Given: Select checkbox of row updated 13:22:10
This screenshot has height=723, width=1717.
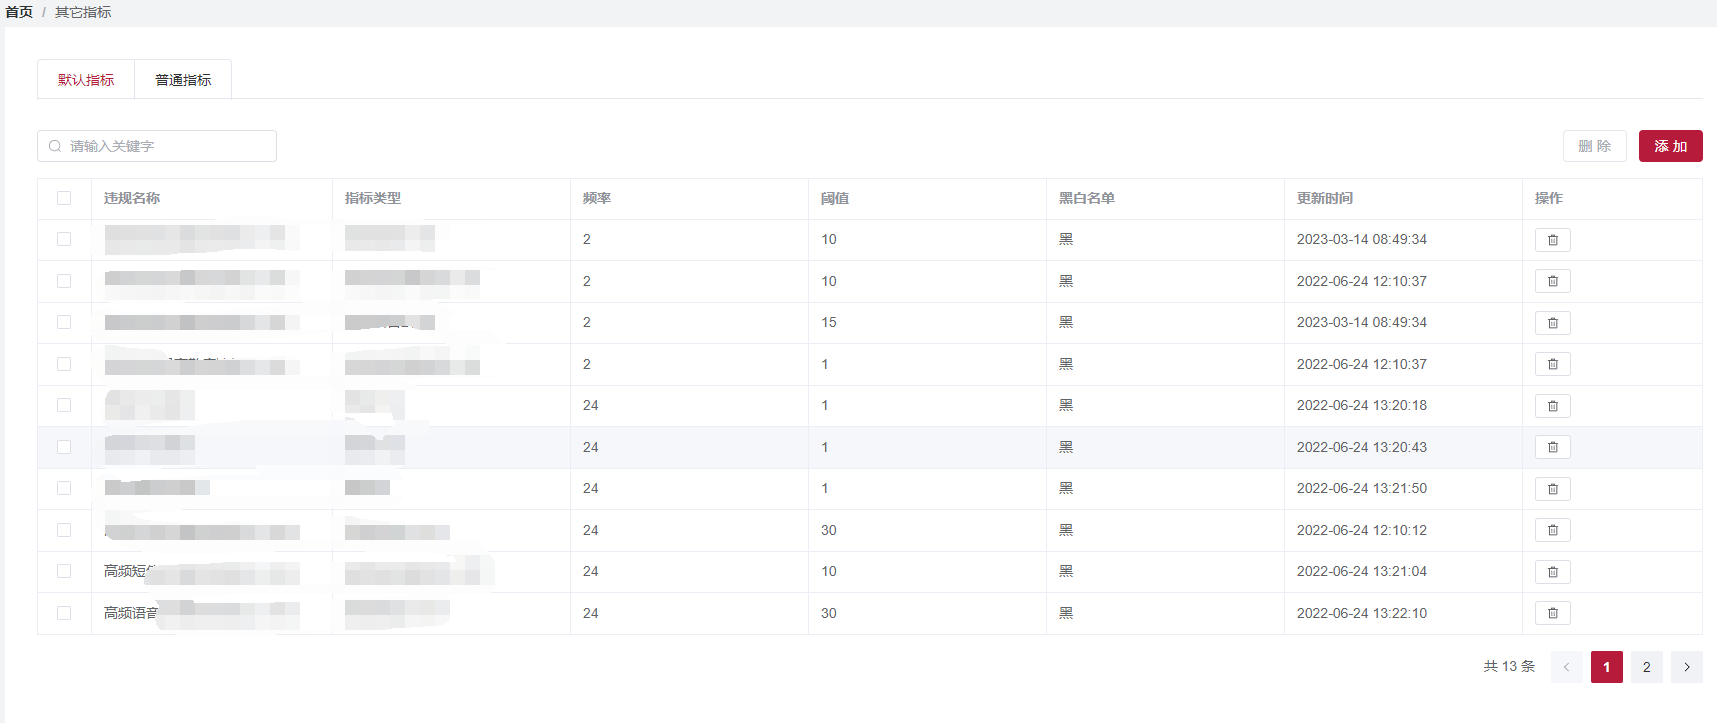Looking at the screenshot, I should (x=64, y=613).
